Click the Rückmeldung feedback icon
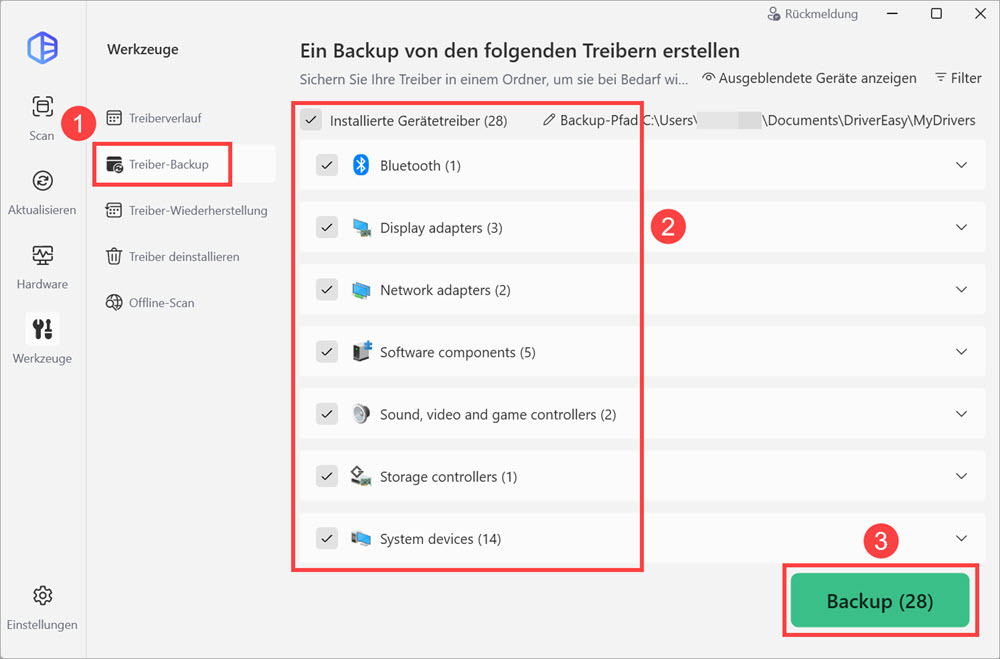This screenshot has width=1000, height=659. click(x=774, y=14)
